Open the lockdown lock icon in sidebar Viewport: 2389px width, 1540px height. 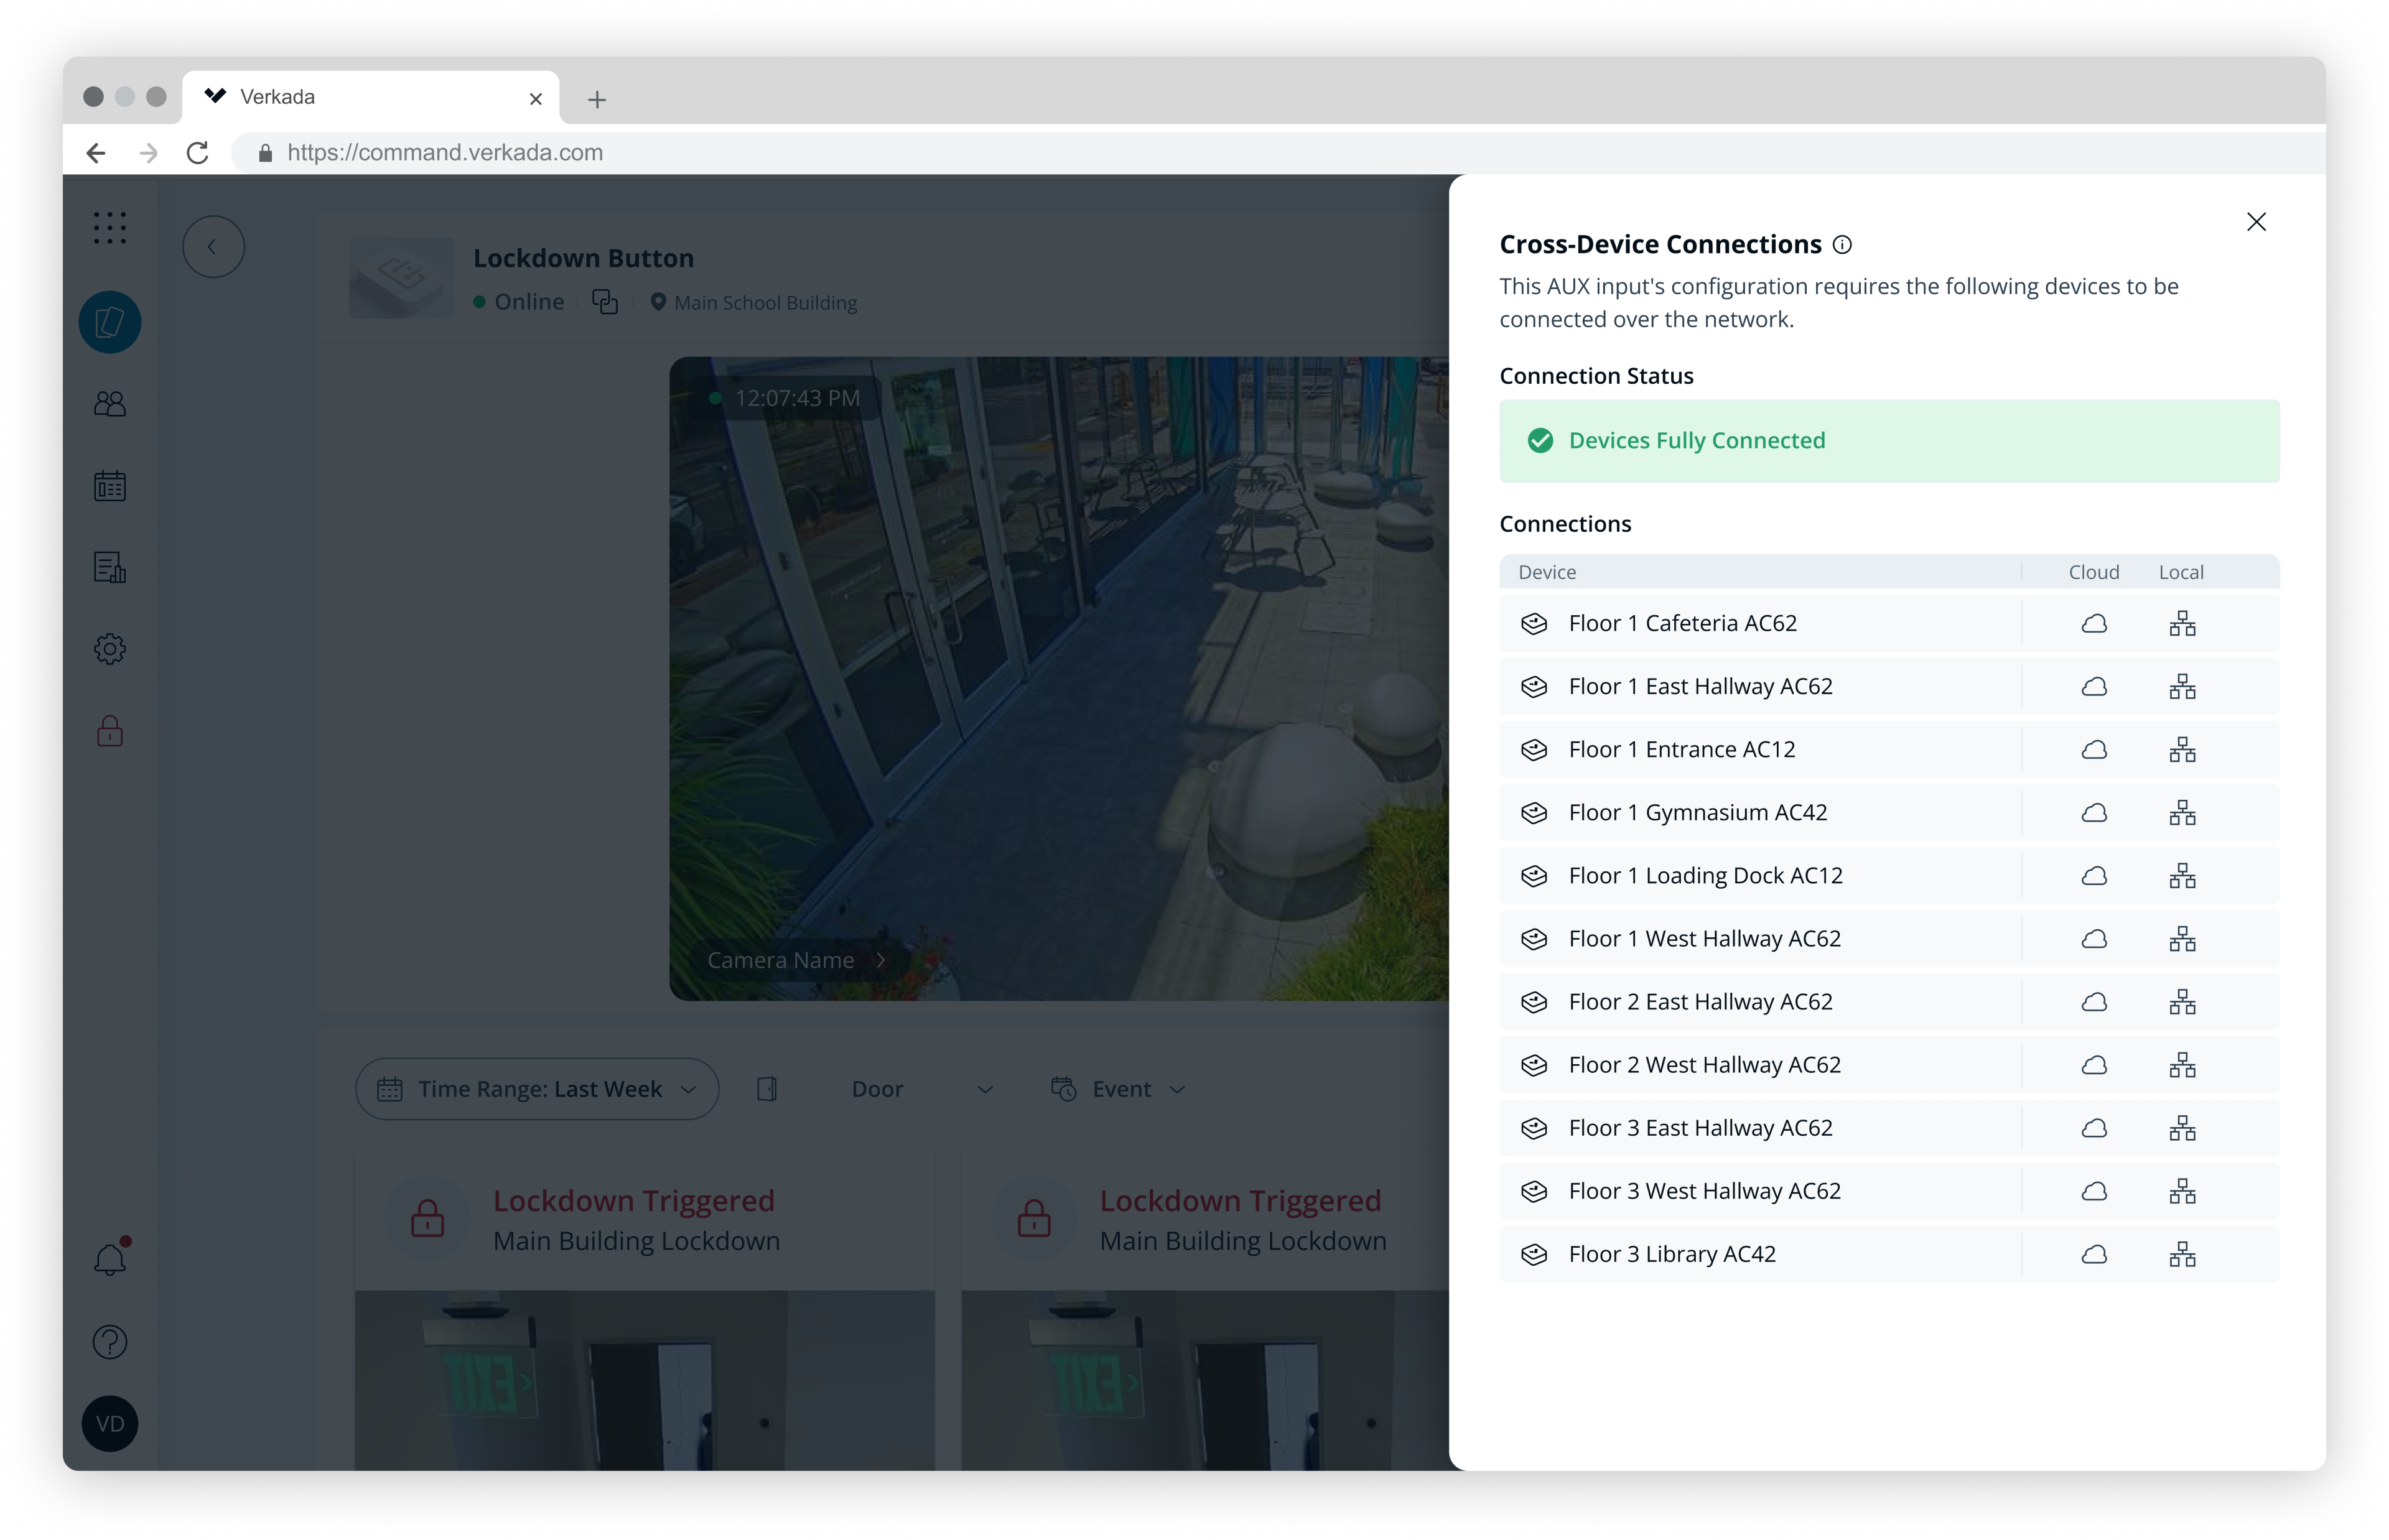(x=110, y=731)
